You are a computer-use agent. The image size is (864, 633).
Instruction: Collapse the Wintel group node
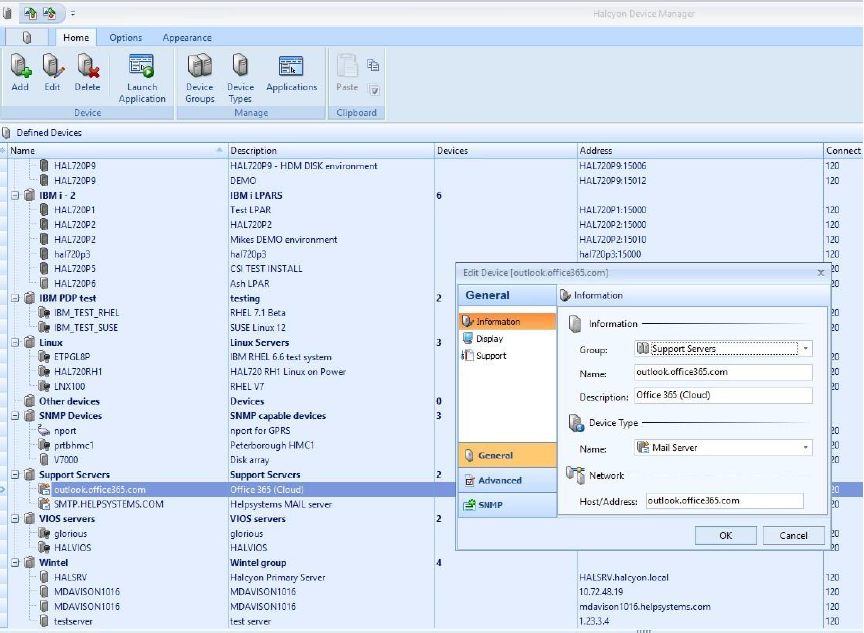(15, 563)
